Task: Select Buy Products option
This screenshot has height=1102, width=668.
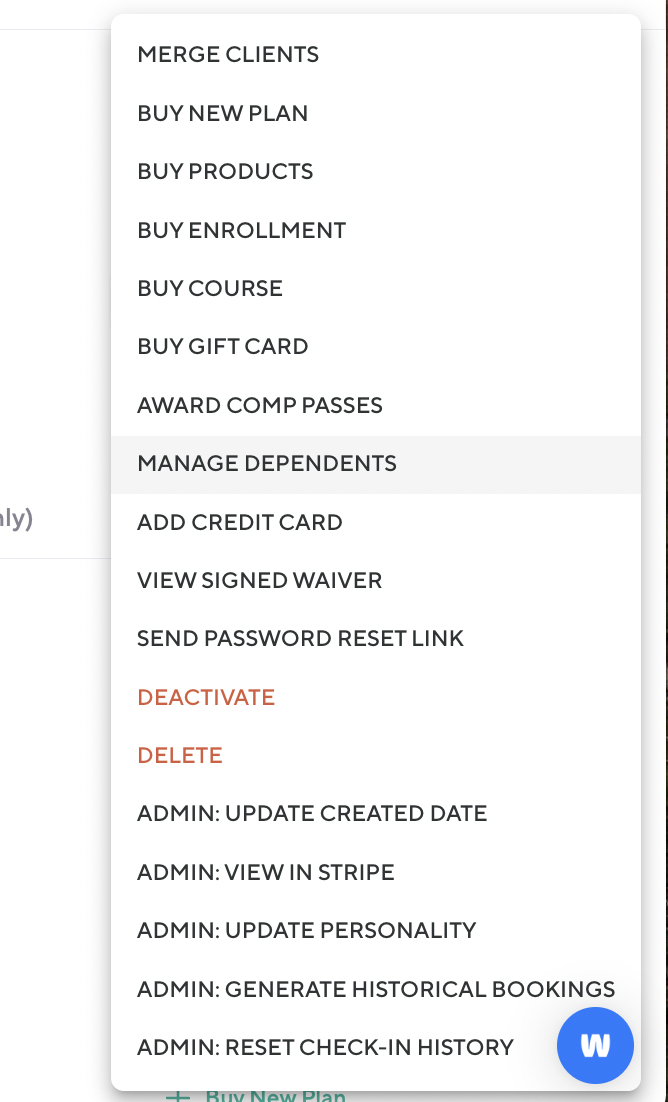Action: coord(225,171)
